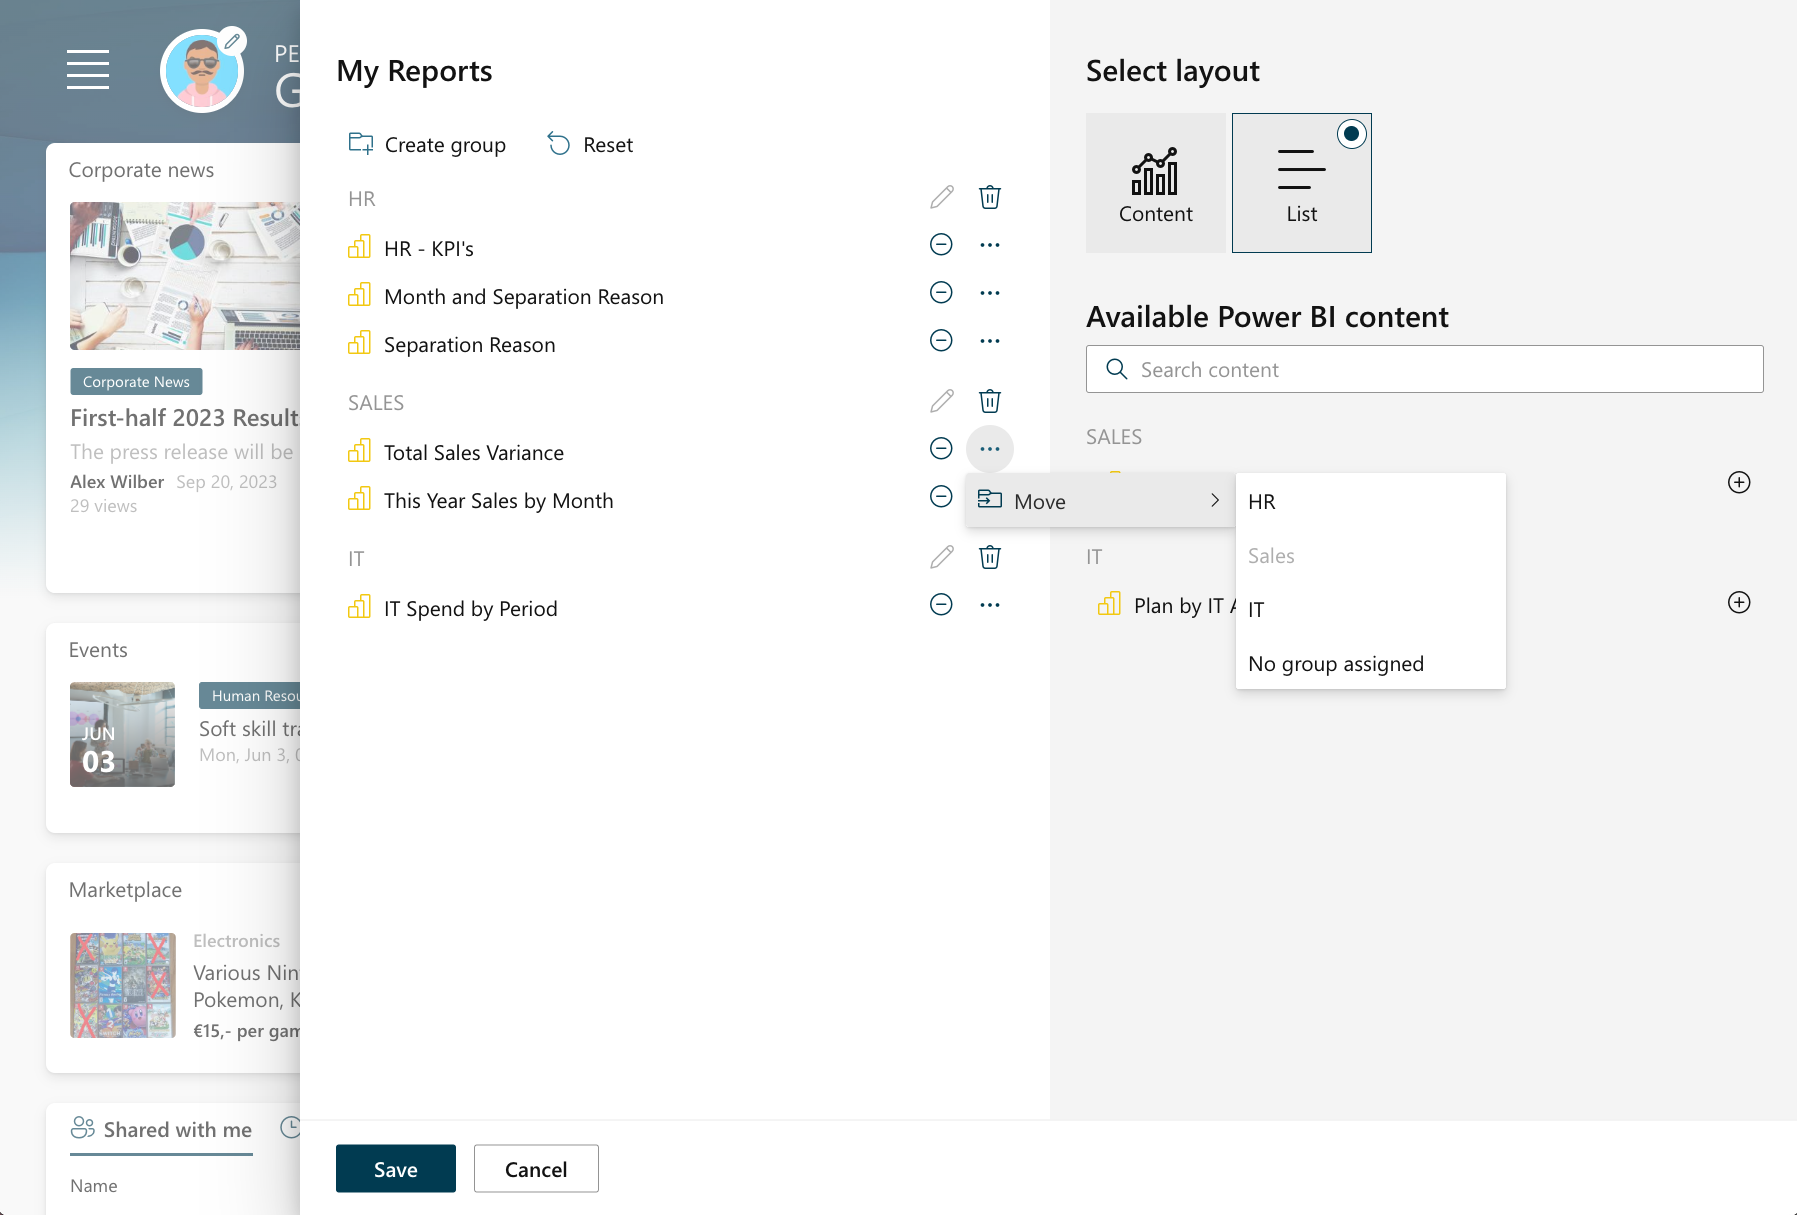
Task: Save the My Reports changes
Action: tap(395, 1169)
